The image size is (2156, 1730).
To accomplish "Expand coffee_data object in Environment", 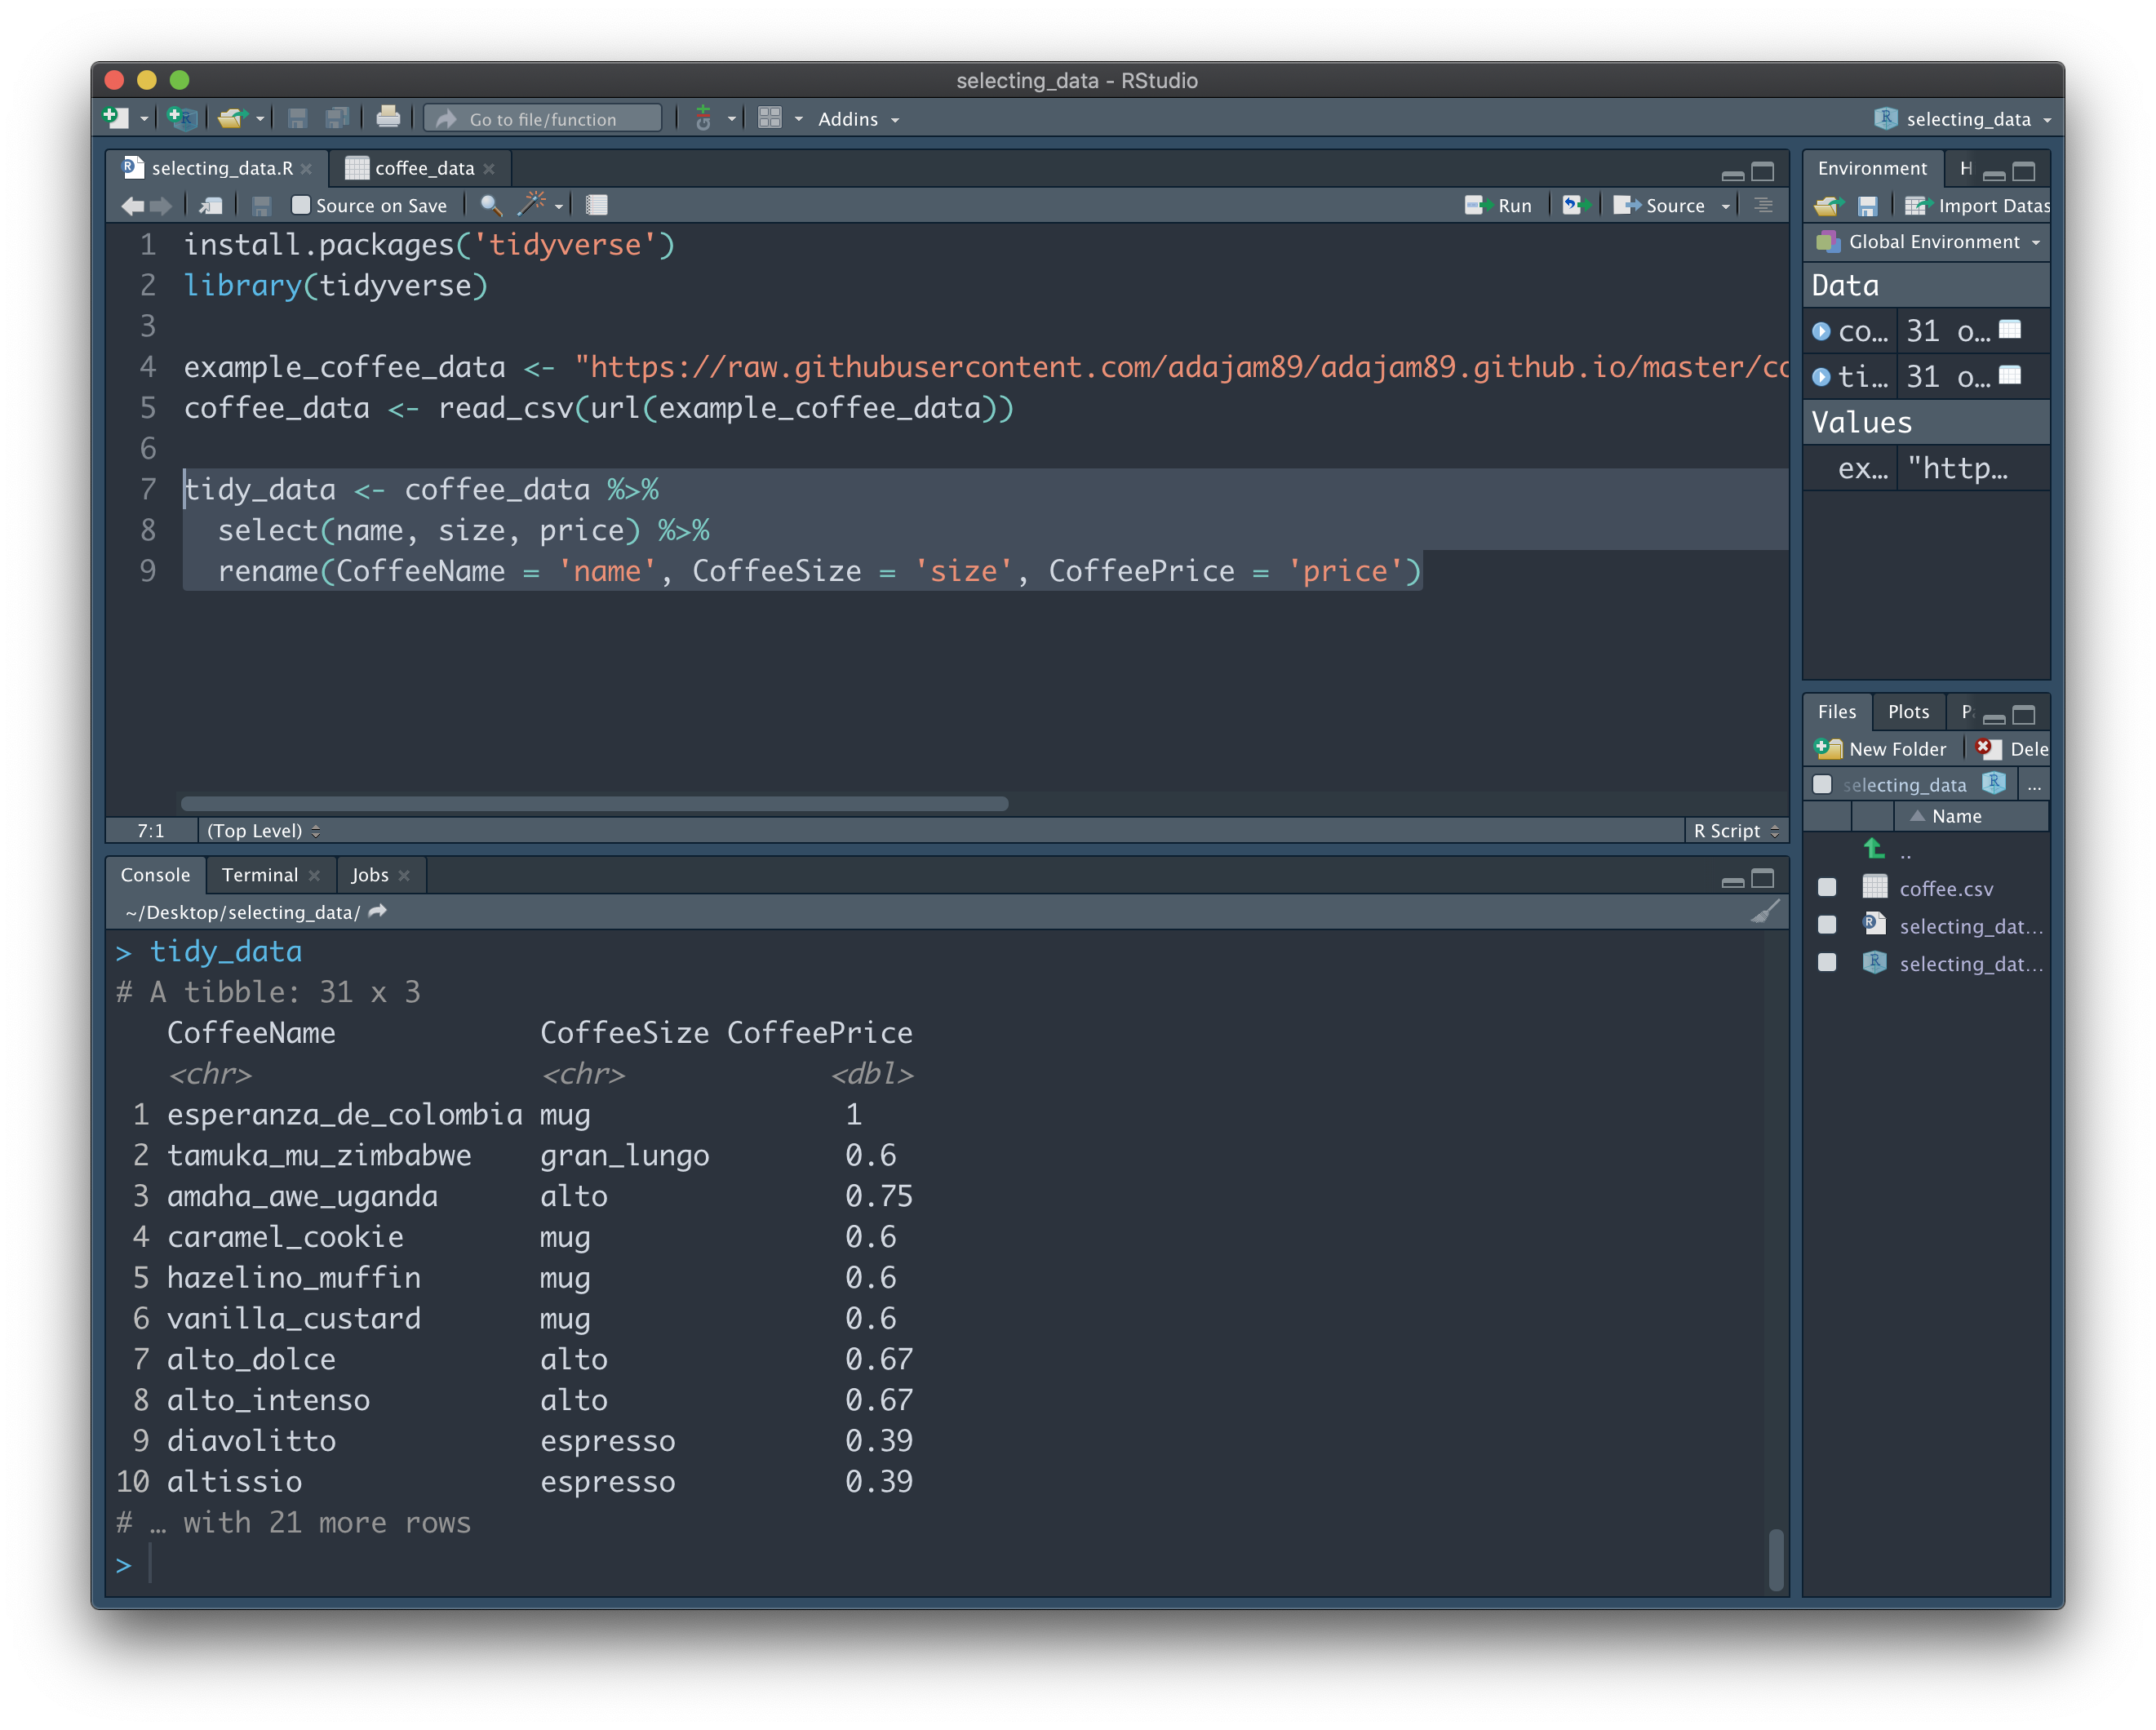I will tap(1821, 331).
